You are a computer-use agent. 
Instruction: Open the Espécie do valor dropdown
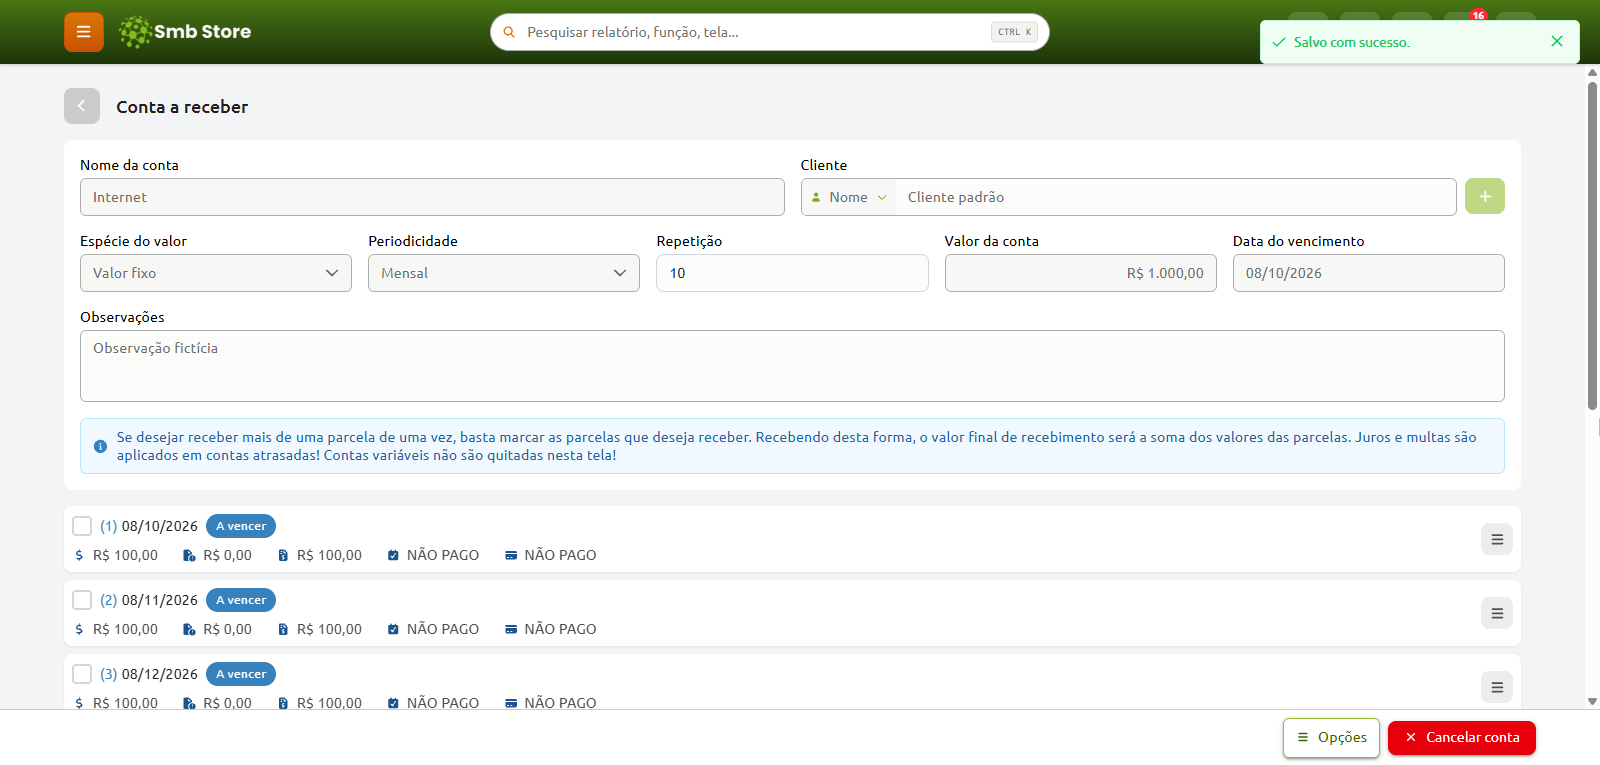[216, 273]
